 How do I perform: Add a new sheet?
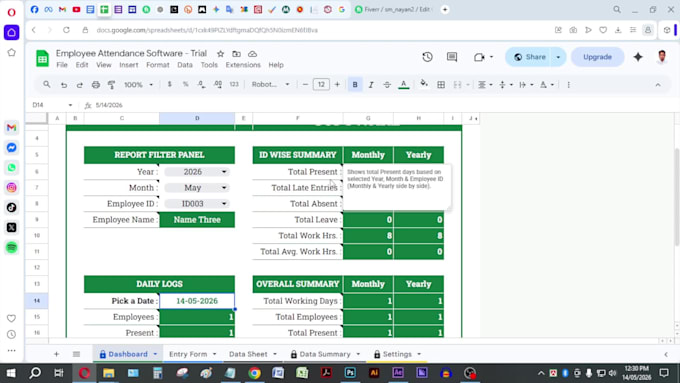56,354
